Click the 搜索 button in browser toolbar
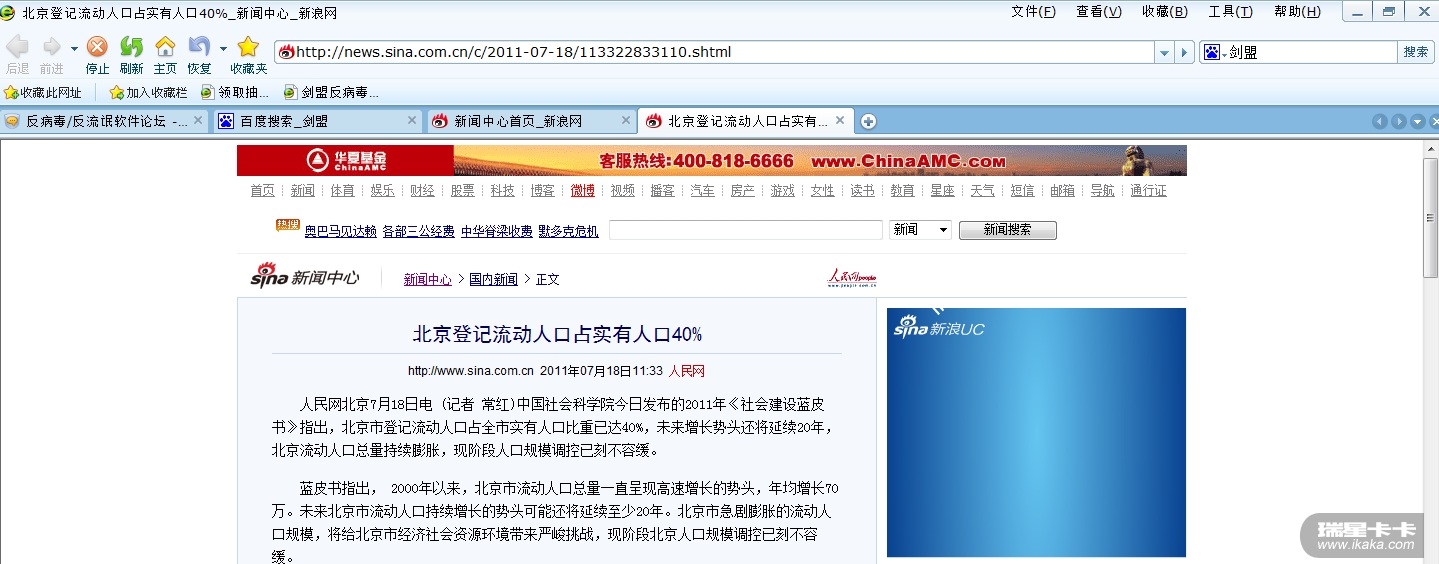 [1416, 52]
